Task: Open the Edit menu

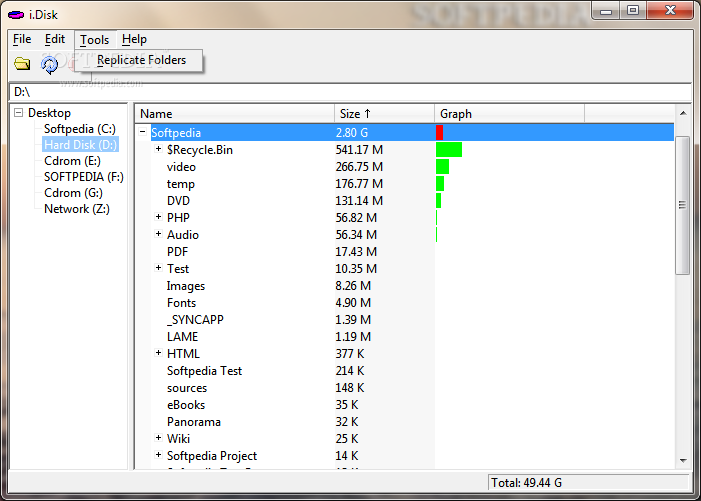Action: (x=55, y=39)
